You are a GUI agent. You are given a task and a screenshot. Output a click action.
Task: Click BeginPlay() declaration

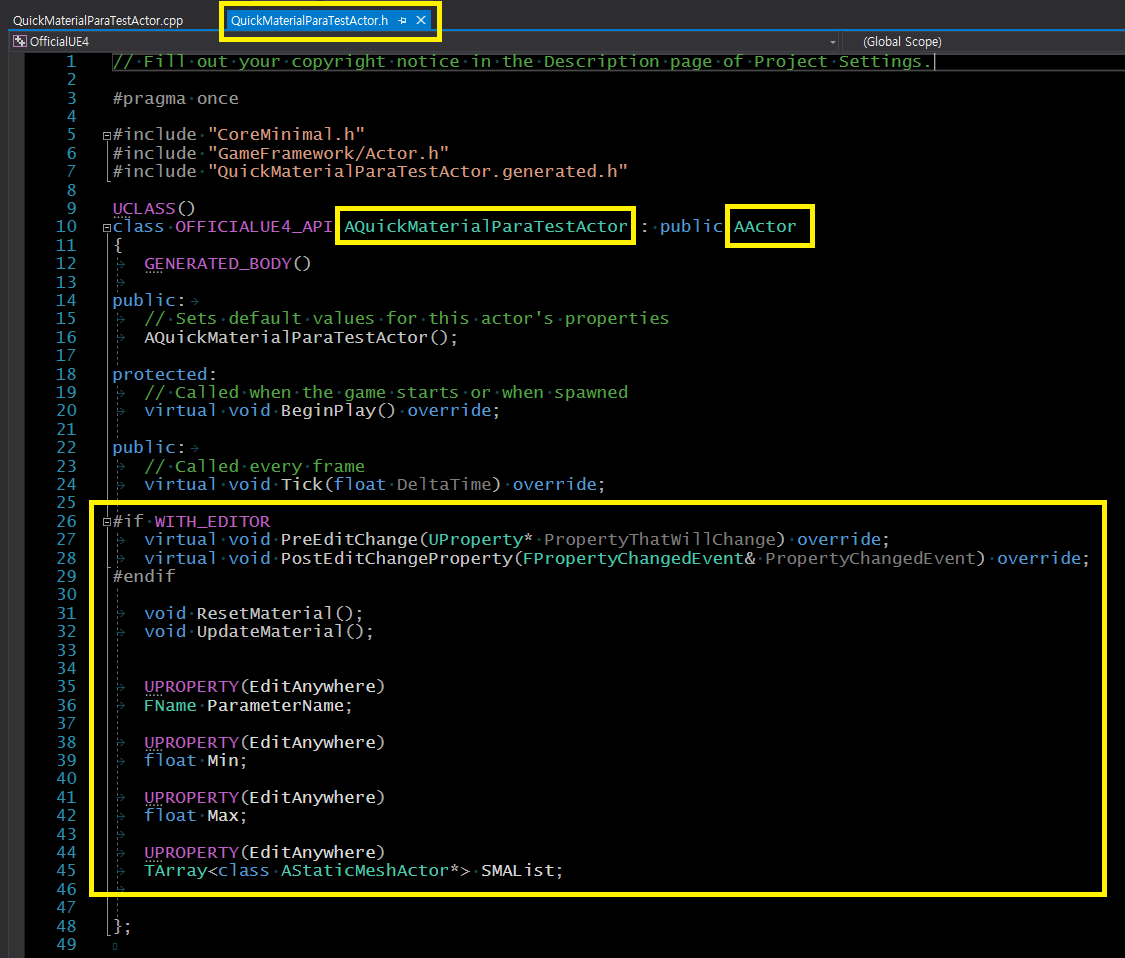[x=321, y=410]
